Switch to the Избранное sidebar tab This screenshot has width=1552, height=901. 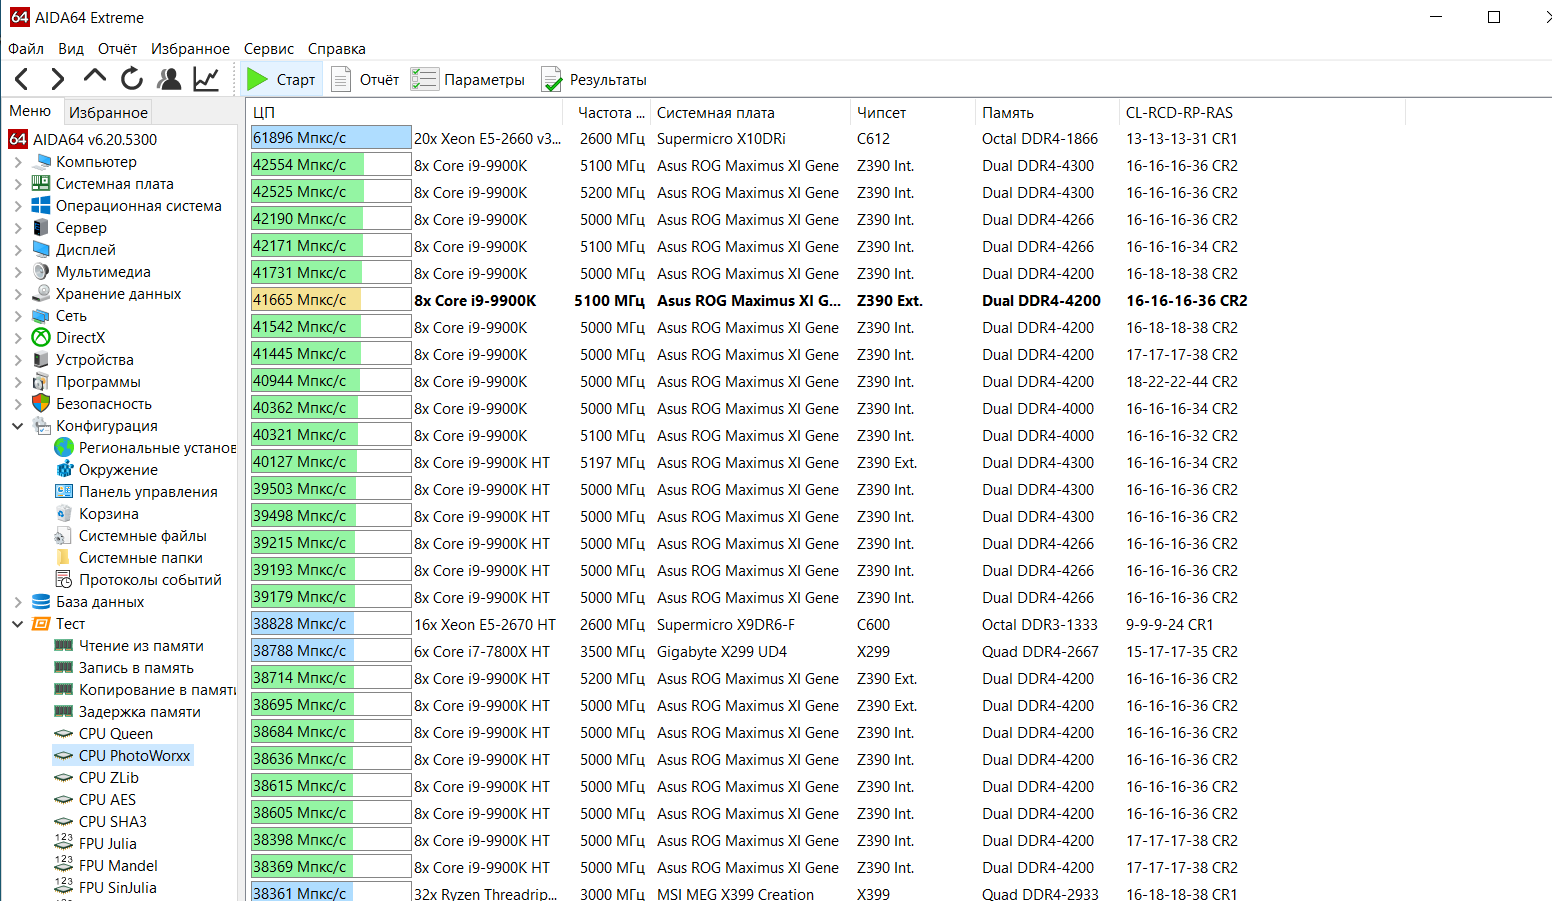tap(108, 112)
